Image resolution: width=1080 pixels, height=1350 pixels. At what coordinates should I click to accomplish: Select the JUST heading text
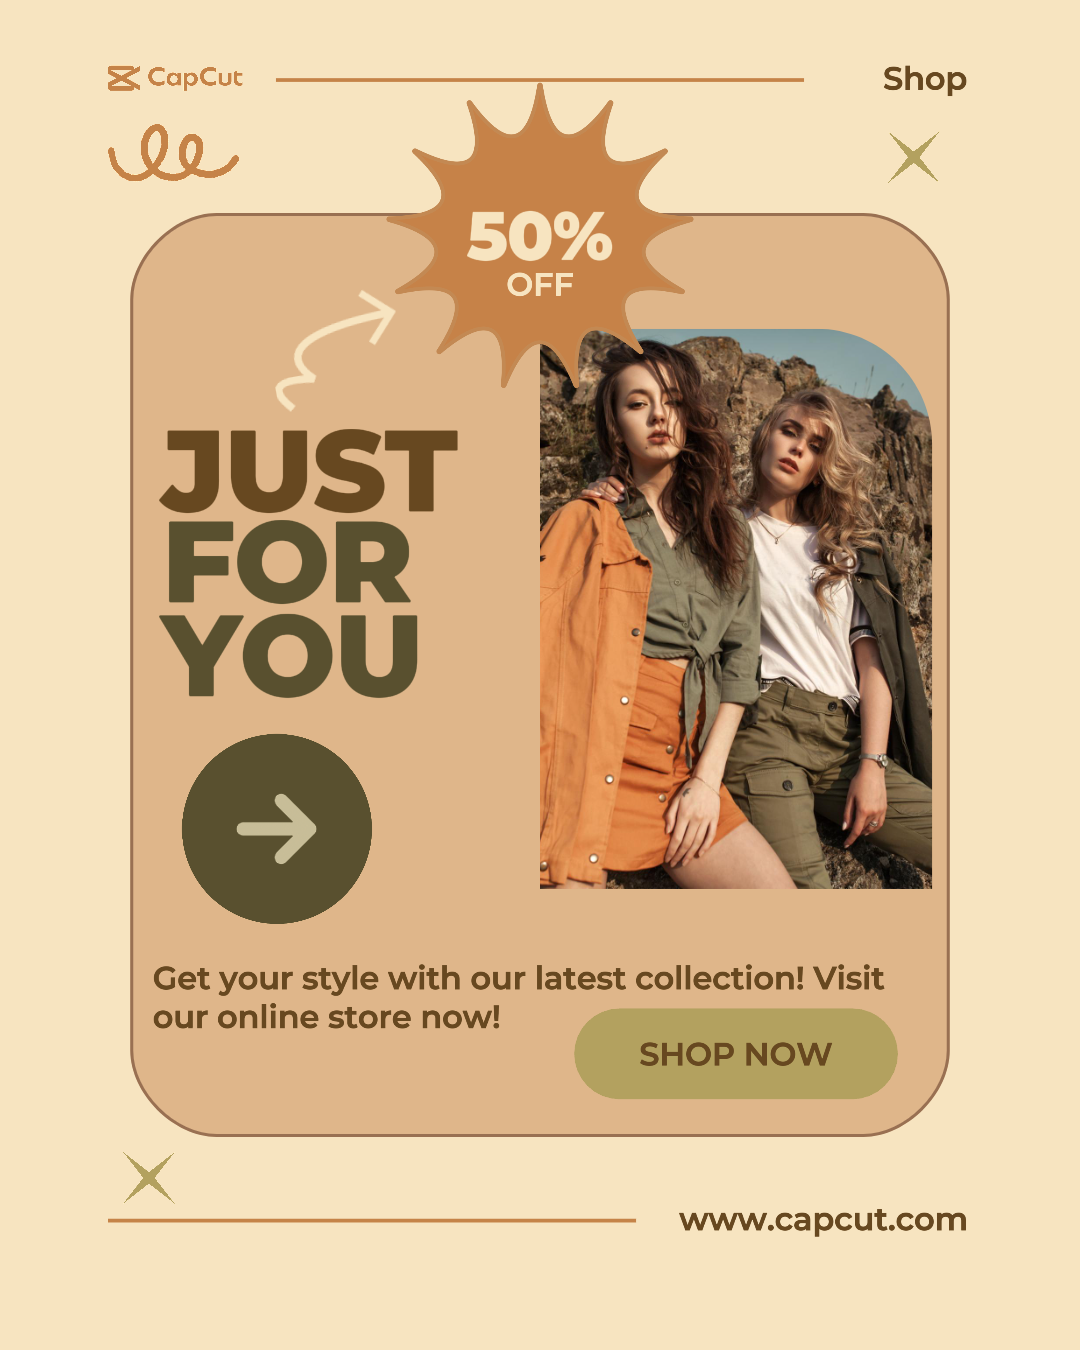point(309,471)
